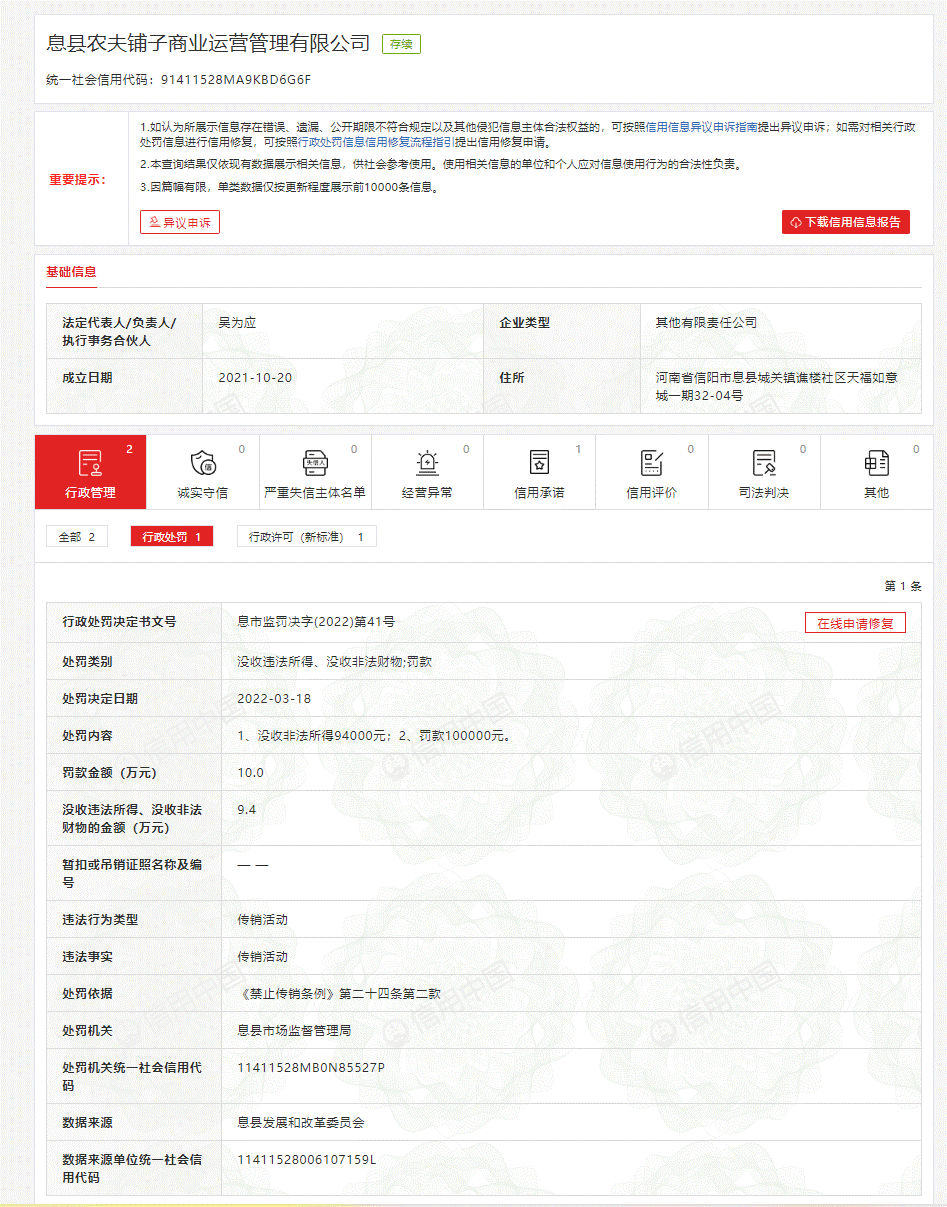Click the 在线申请修复 button
This screenshot has width=947, height=1207.
click(855, 623)
